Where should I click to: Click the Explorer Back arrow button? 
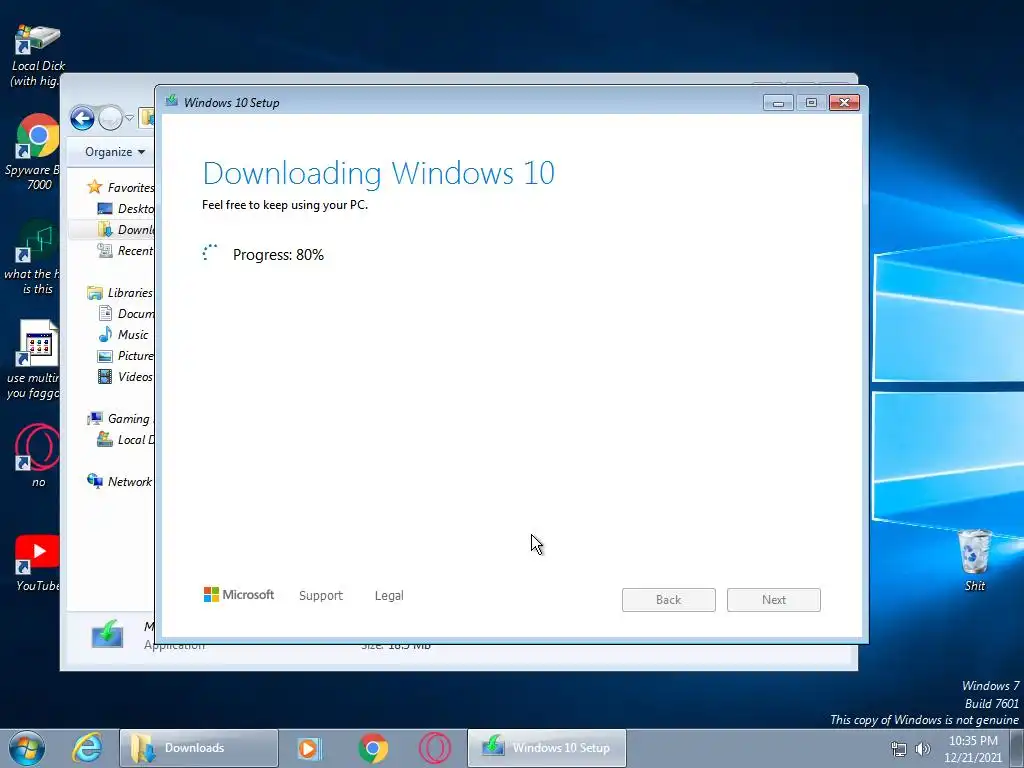[82, 119]
